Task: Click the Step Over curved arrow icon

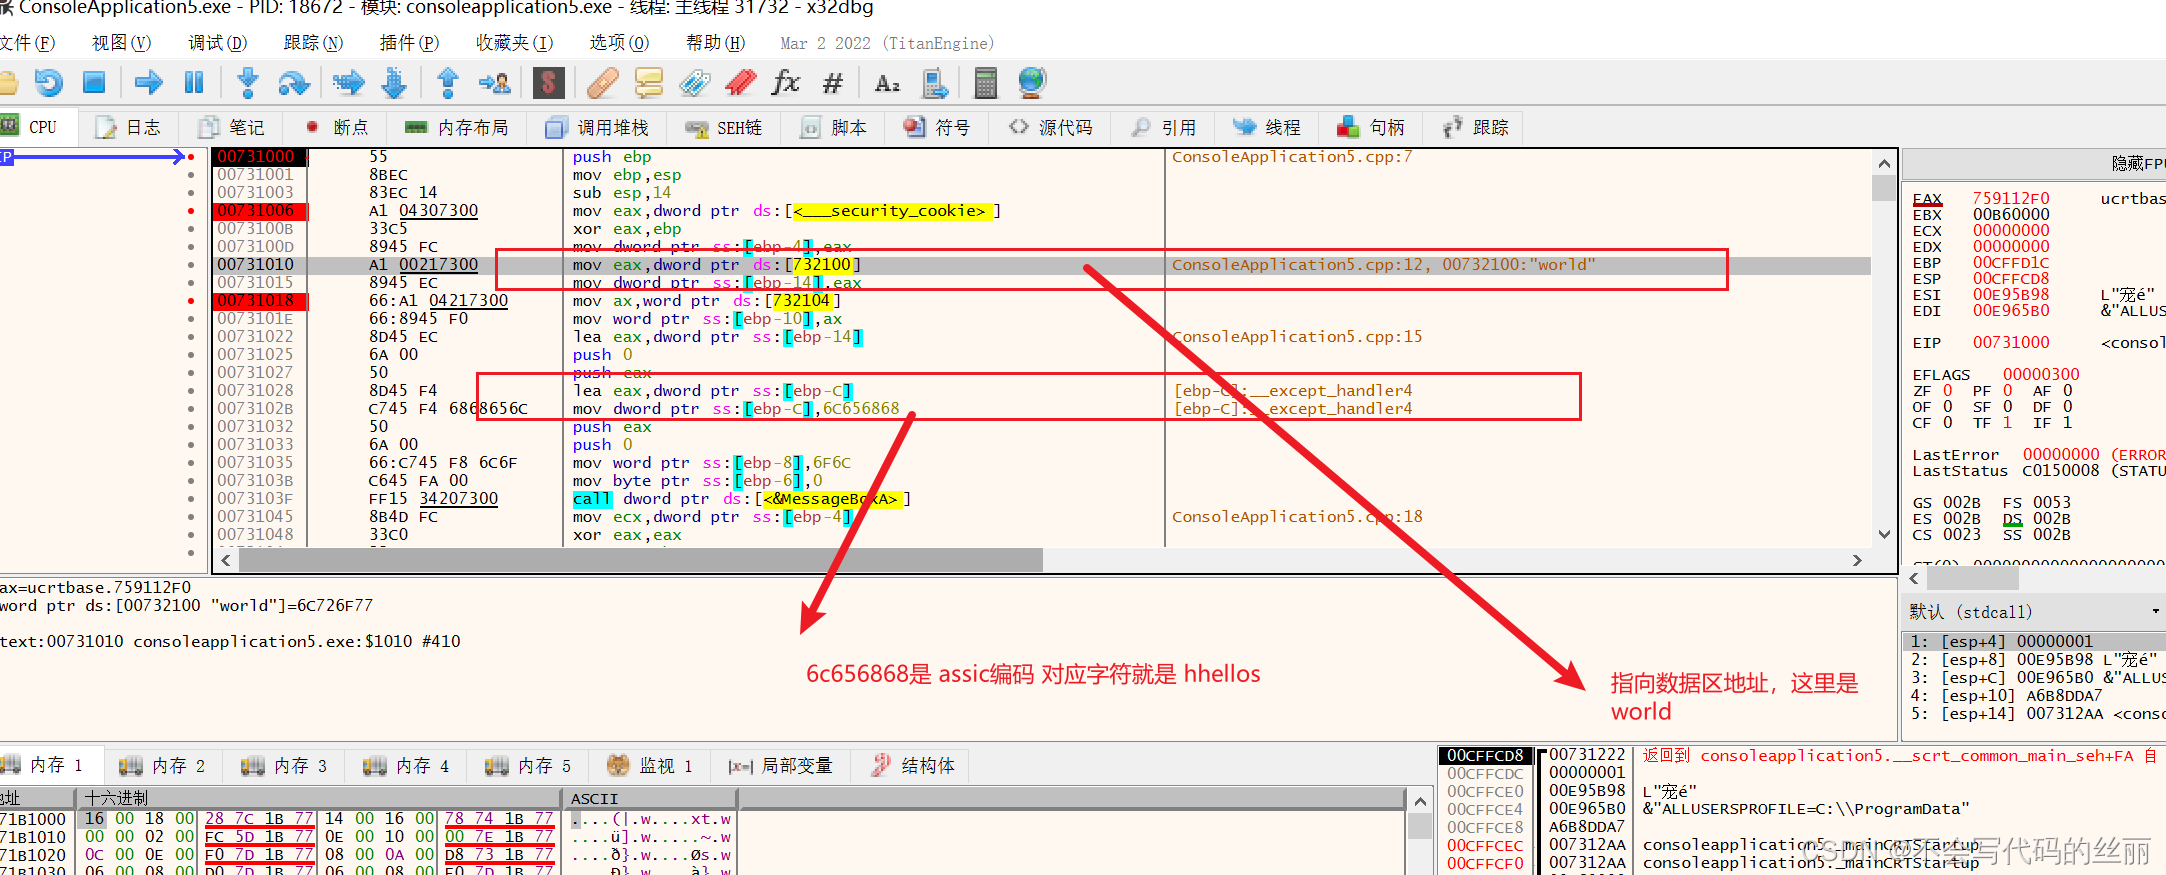Action: click(x=294, y=83)
